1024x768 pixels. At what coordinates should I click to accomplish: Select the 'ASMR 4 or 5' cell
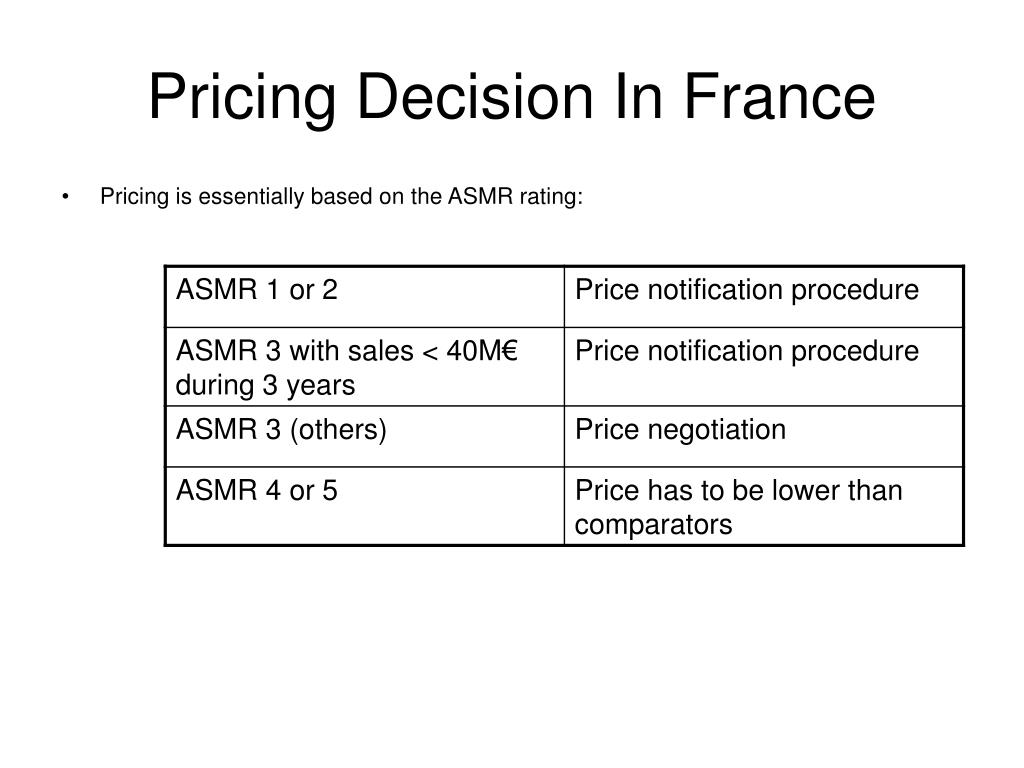coord(364,506)
